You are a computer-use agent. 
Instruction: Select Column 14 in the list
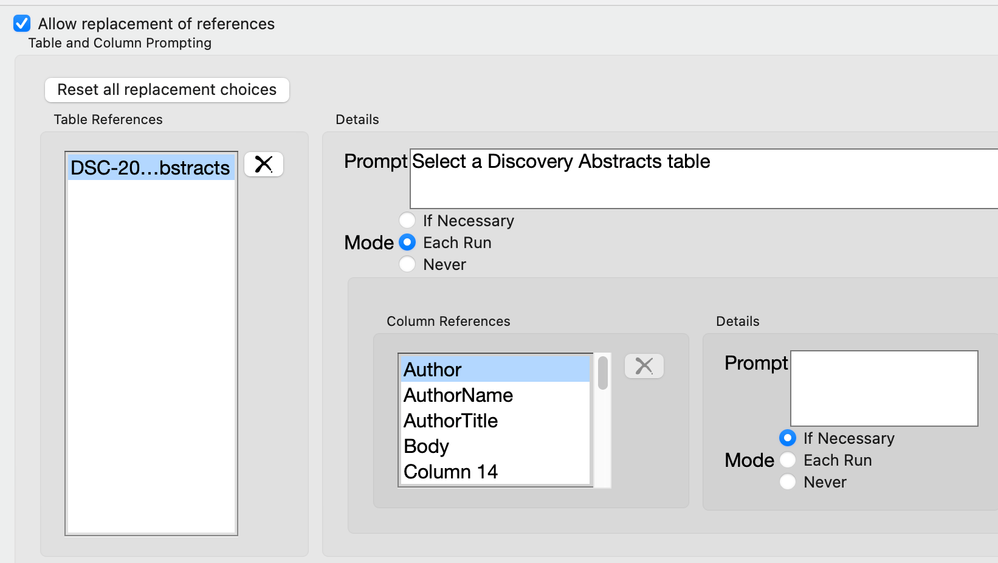(494, 472)
